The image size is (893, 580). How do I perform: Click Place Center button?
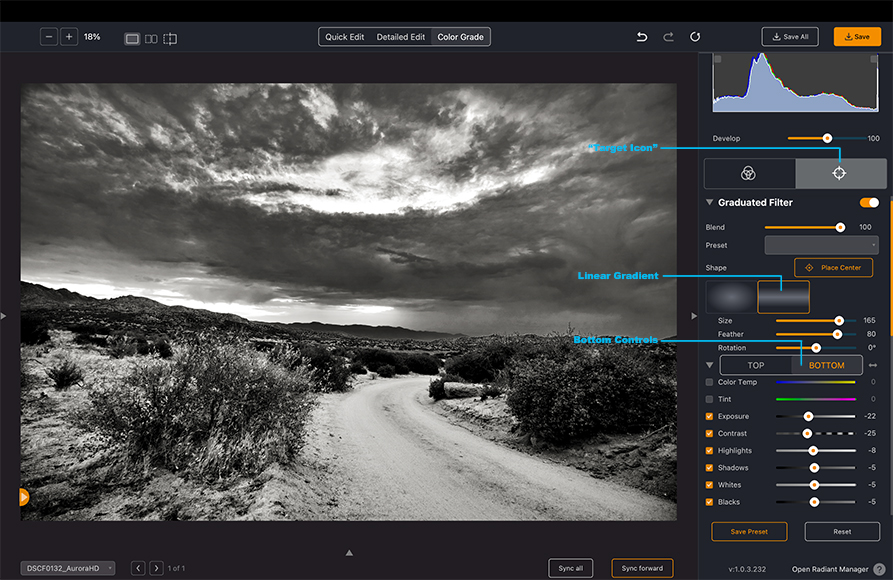point(833,268)
